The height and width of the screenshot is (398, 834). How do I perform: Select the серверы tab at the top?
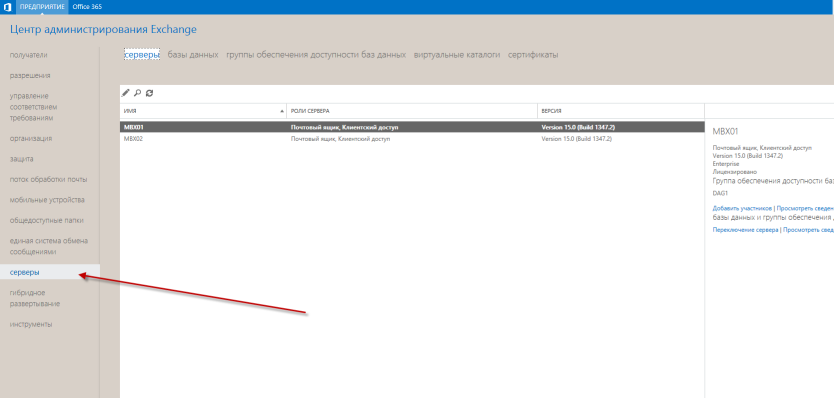[x=142, y=55]
